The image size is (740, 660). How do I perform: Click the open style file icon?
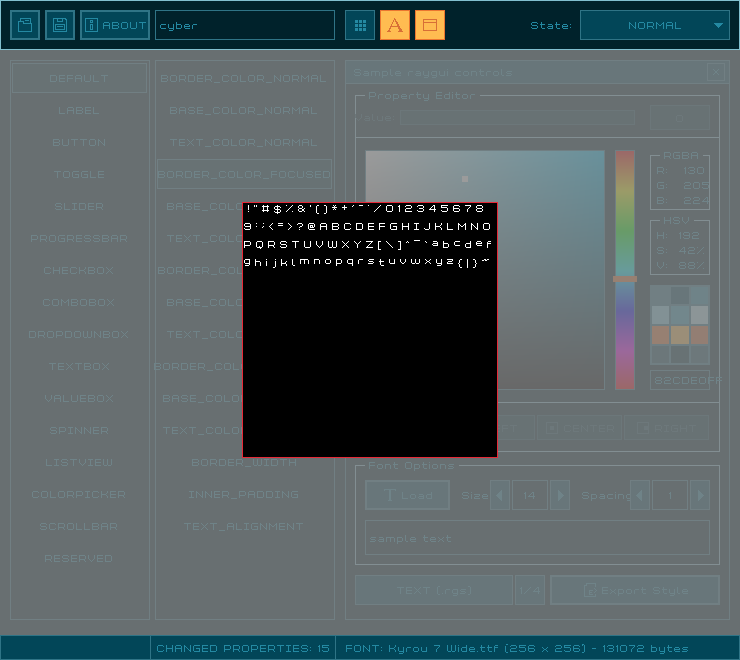[25, 25]
